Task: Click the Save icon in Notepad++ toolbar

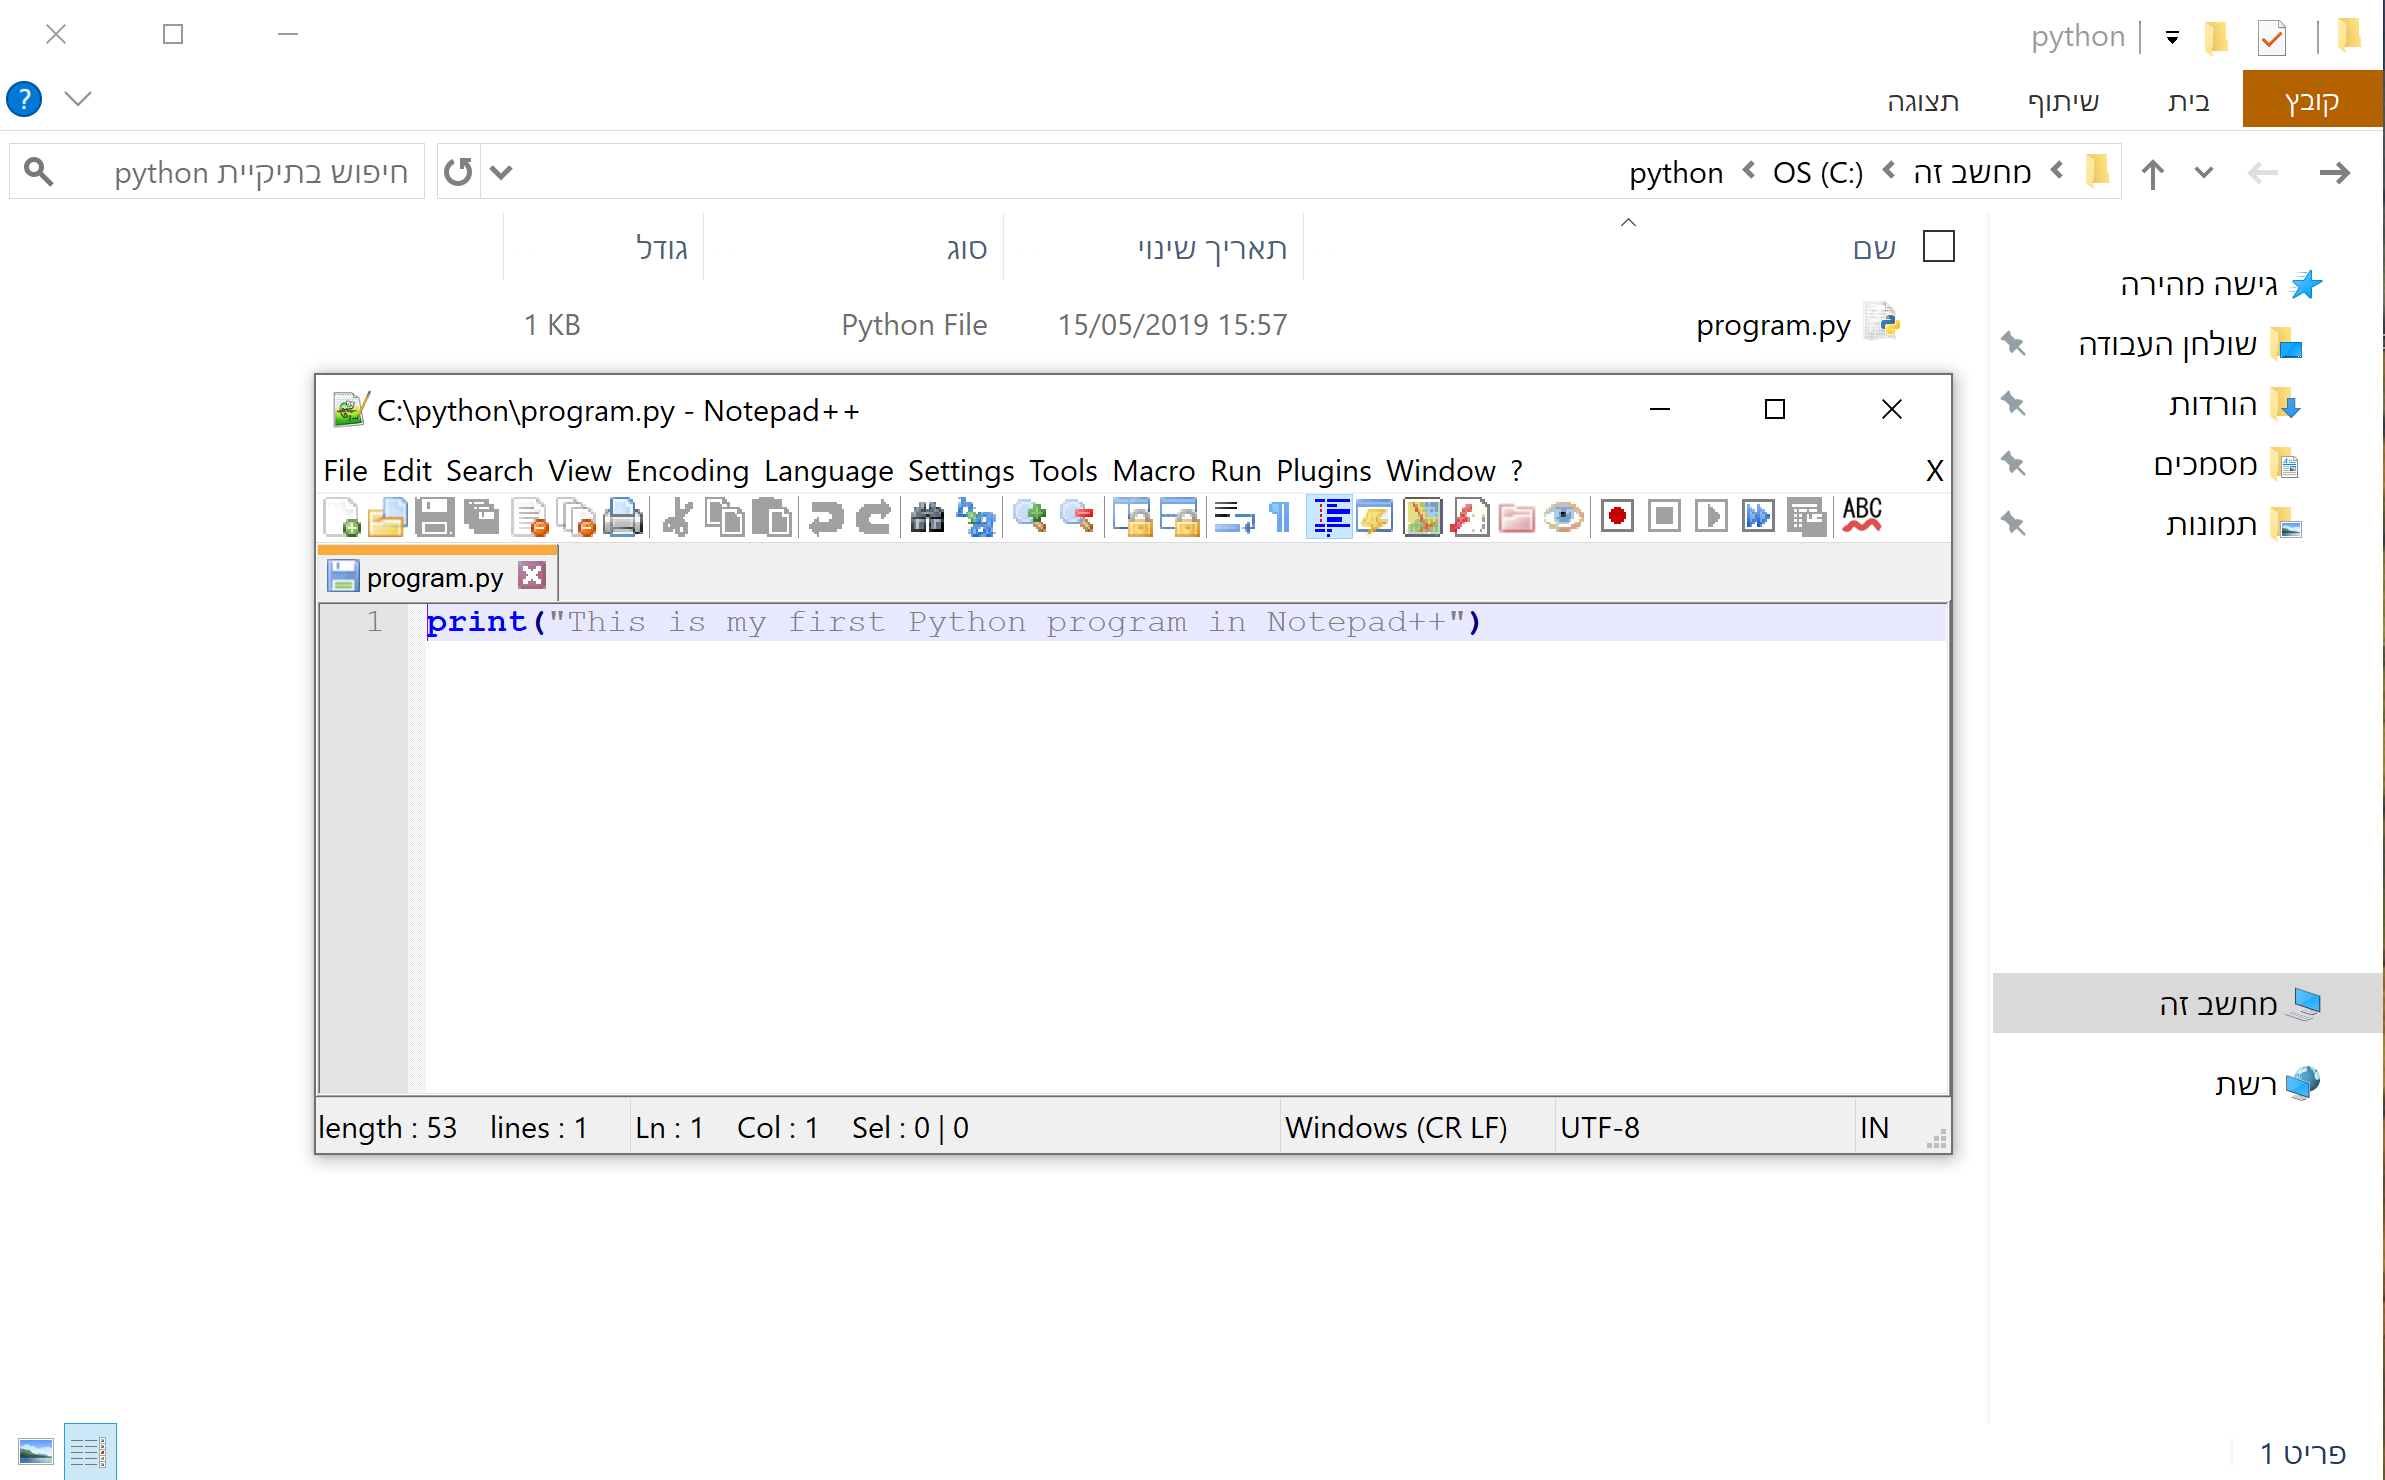Action: (x=435, y=517)
